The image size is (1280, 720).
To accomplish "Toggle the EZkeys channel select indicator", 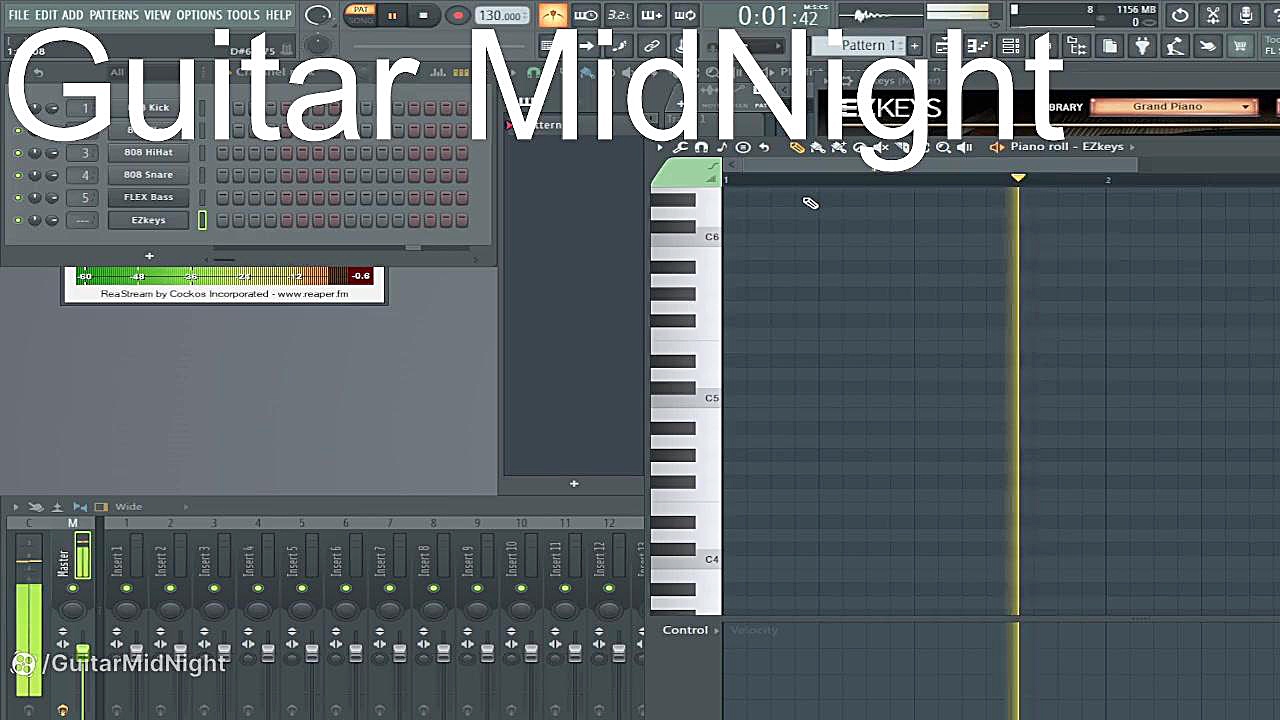I will click(x=202, y=220).
